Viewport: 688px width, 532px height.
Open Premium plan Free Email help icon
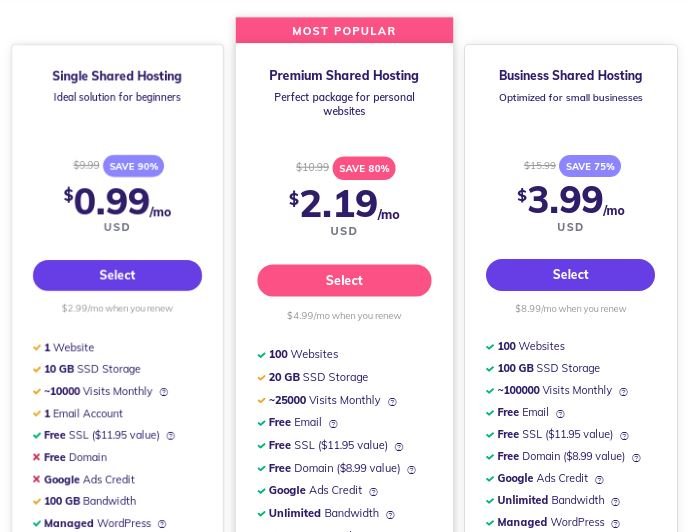[x=333, y=424]
